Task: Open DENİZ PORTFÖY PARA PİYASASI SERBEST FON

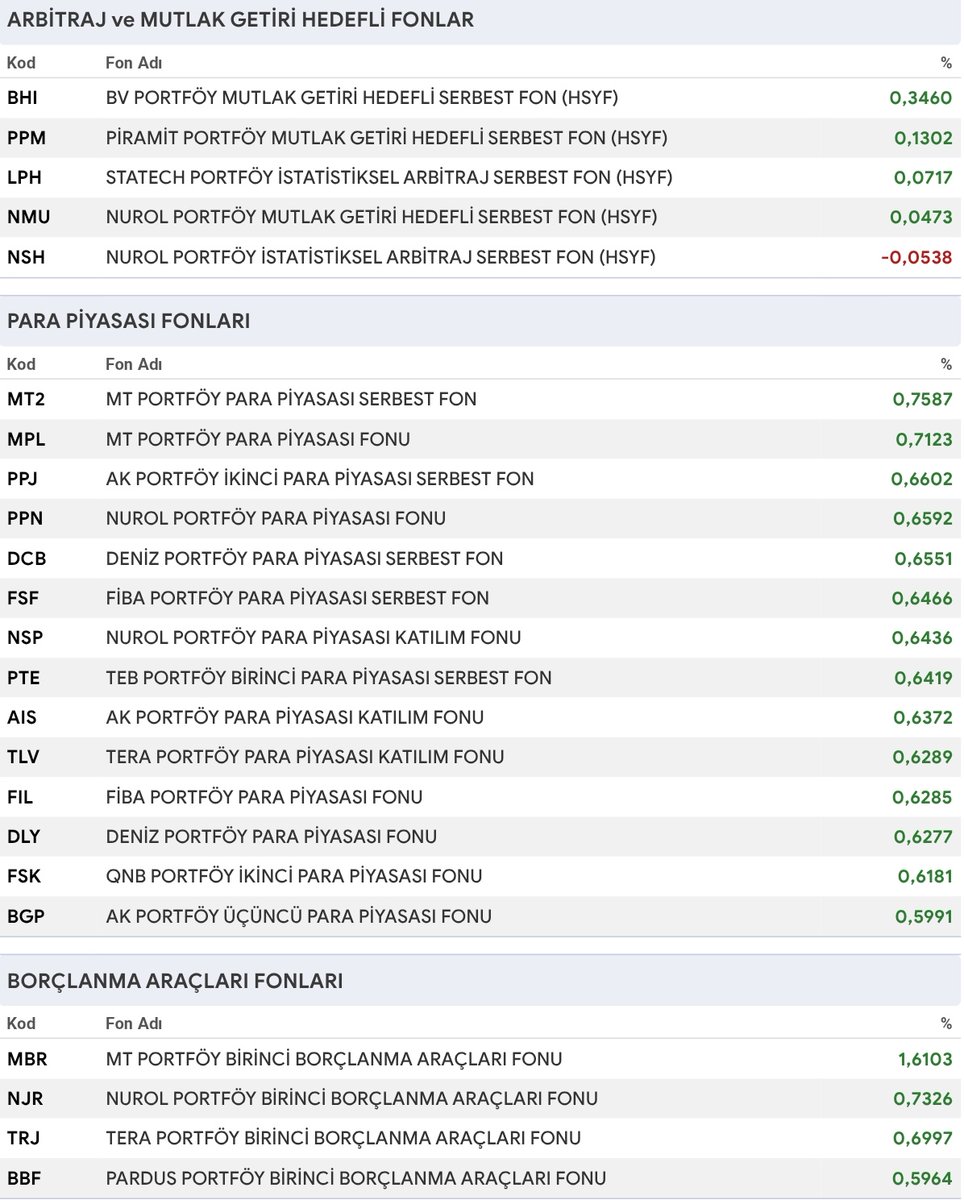Action: click(x=304, y=558)
